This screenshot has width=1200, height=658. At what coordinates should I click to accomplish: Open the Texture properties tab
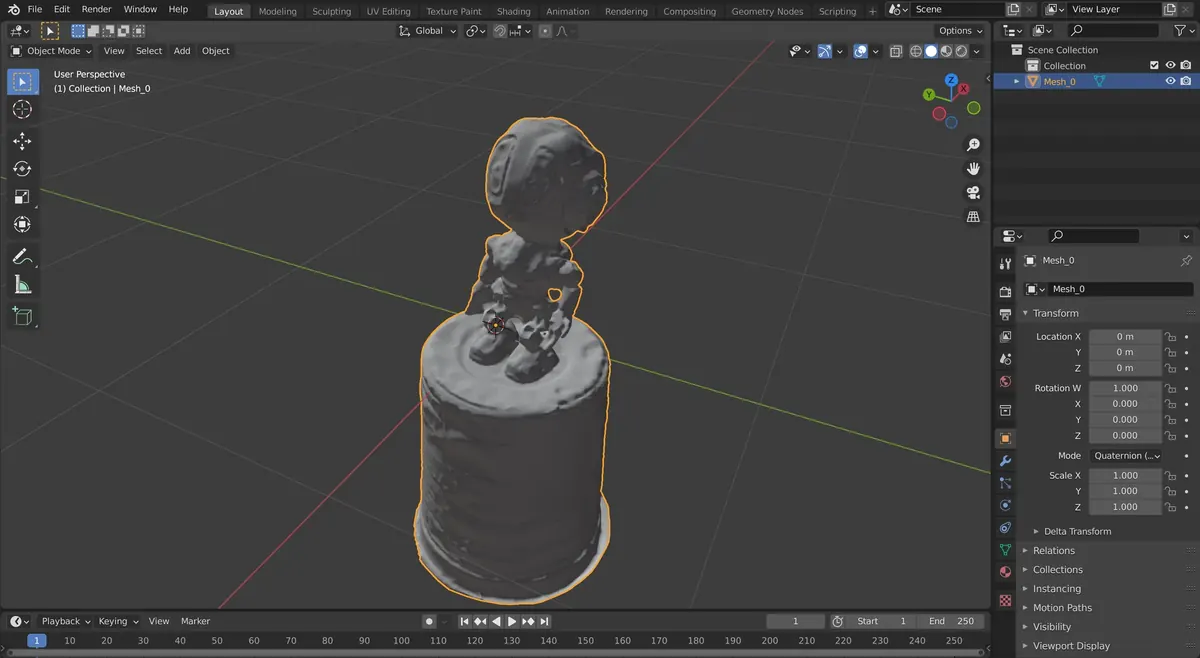click(1005, 601)
